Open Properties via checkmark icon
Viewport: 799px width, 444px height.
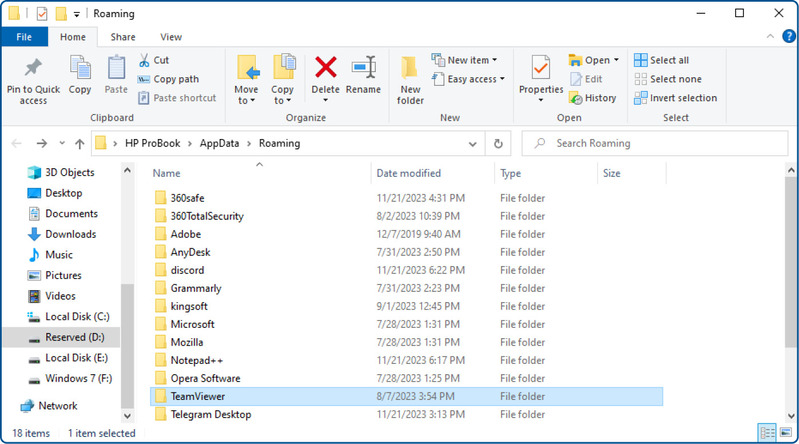(541, 68)
